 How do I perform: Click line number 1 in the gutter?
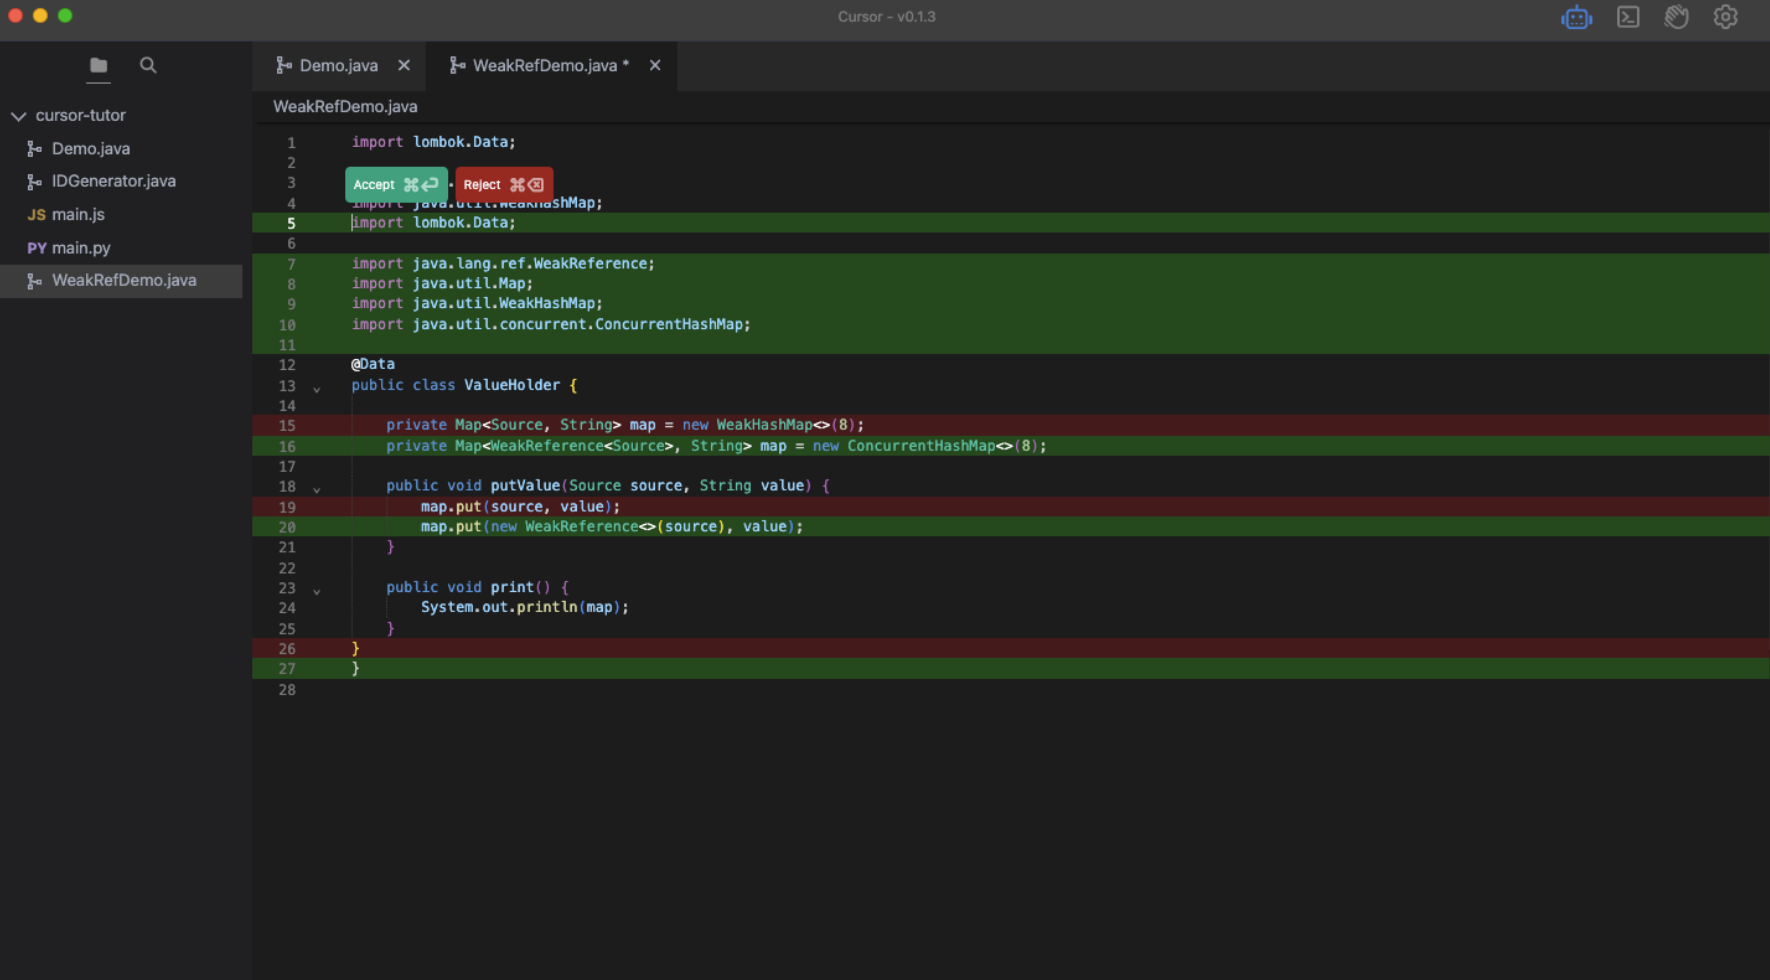click(x=291, y=143)
